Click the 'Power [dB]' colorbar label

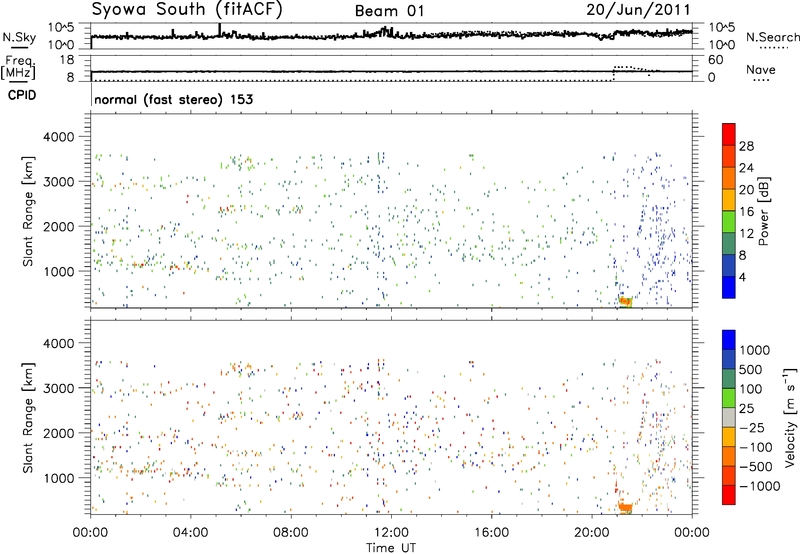[763, 211]
